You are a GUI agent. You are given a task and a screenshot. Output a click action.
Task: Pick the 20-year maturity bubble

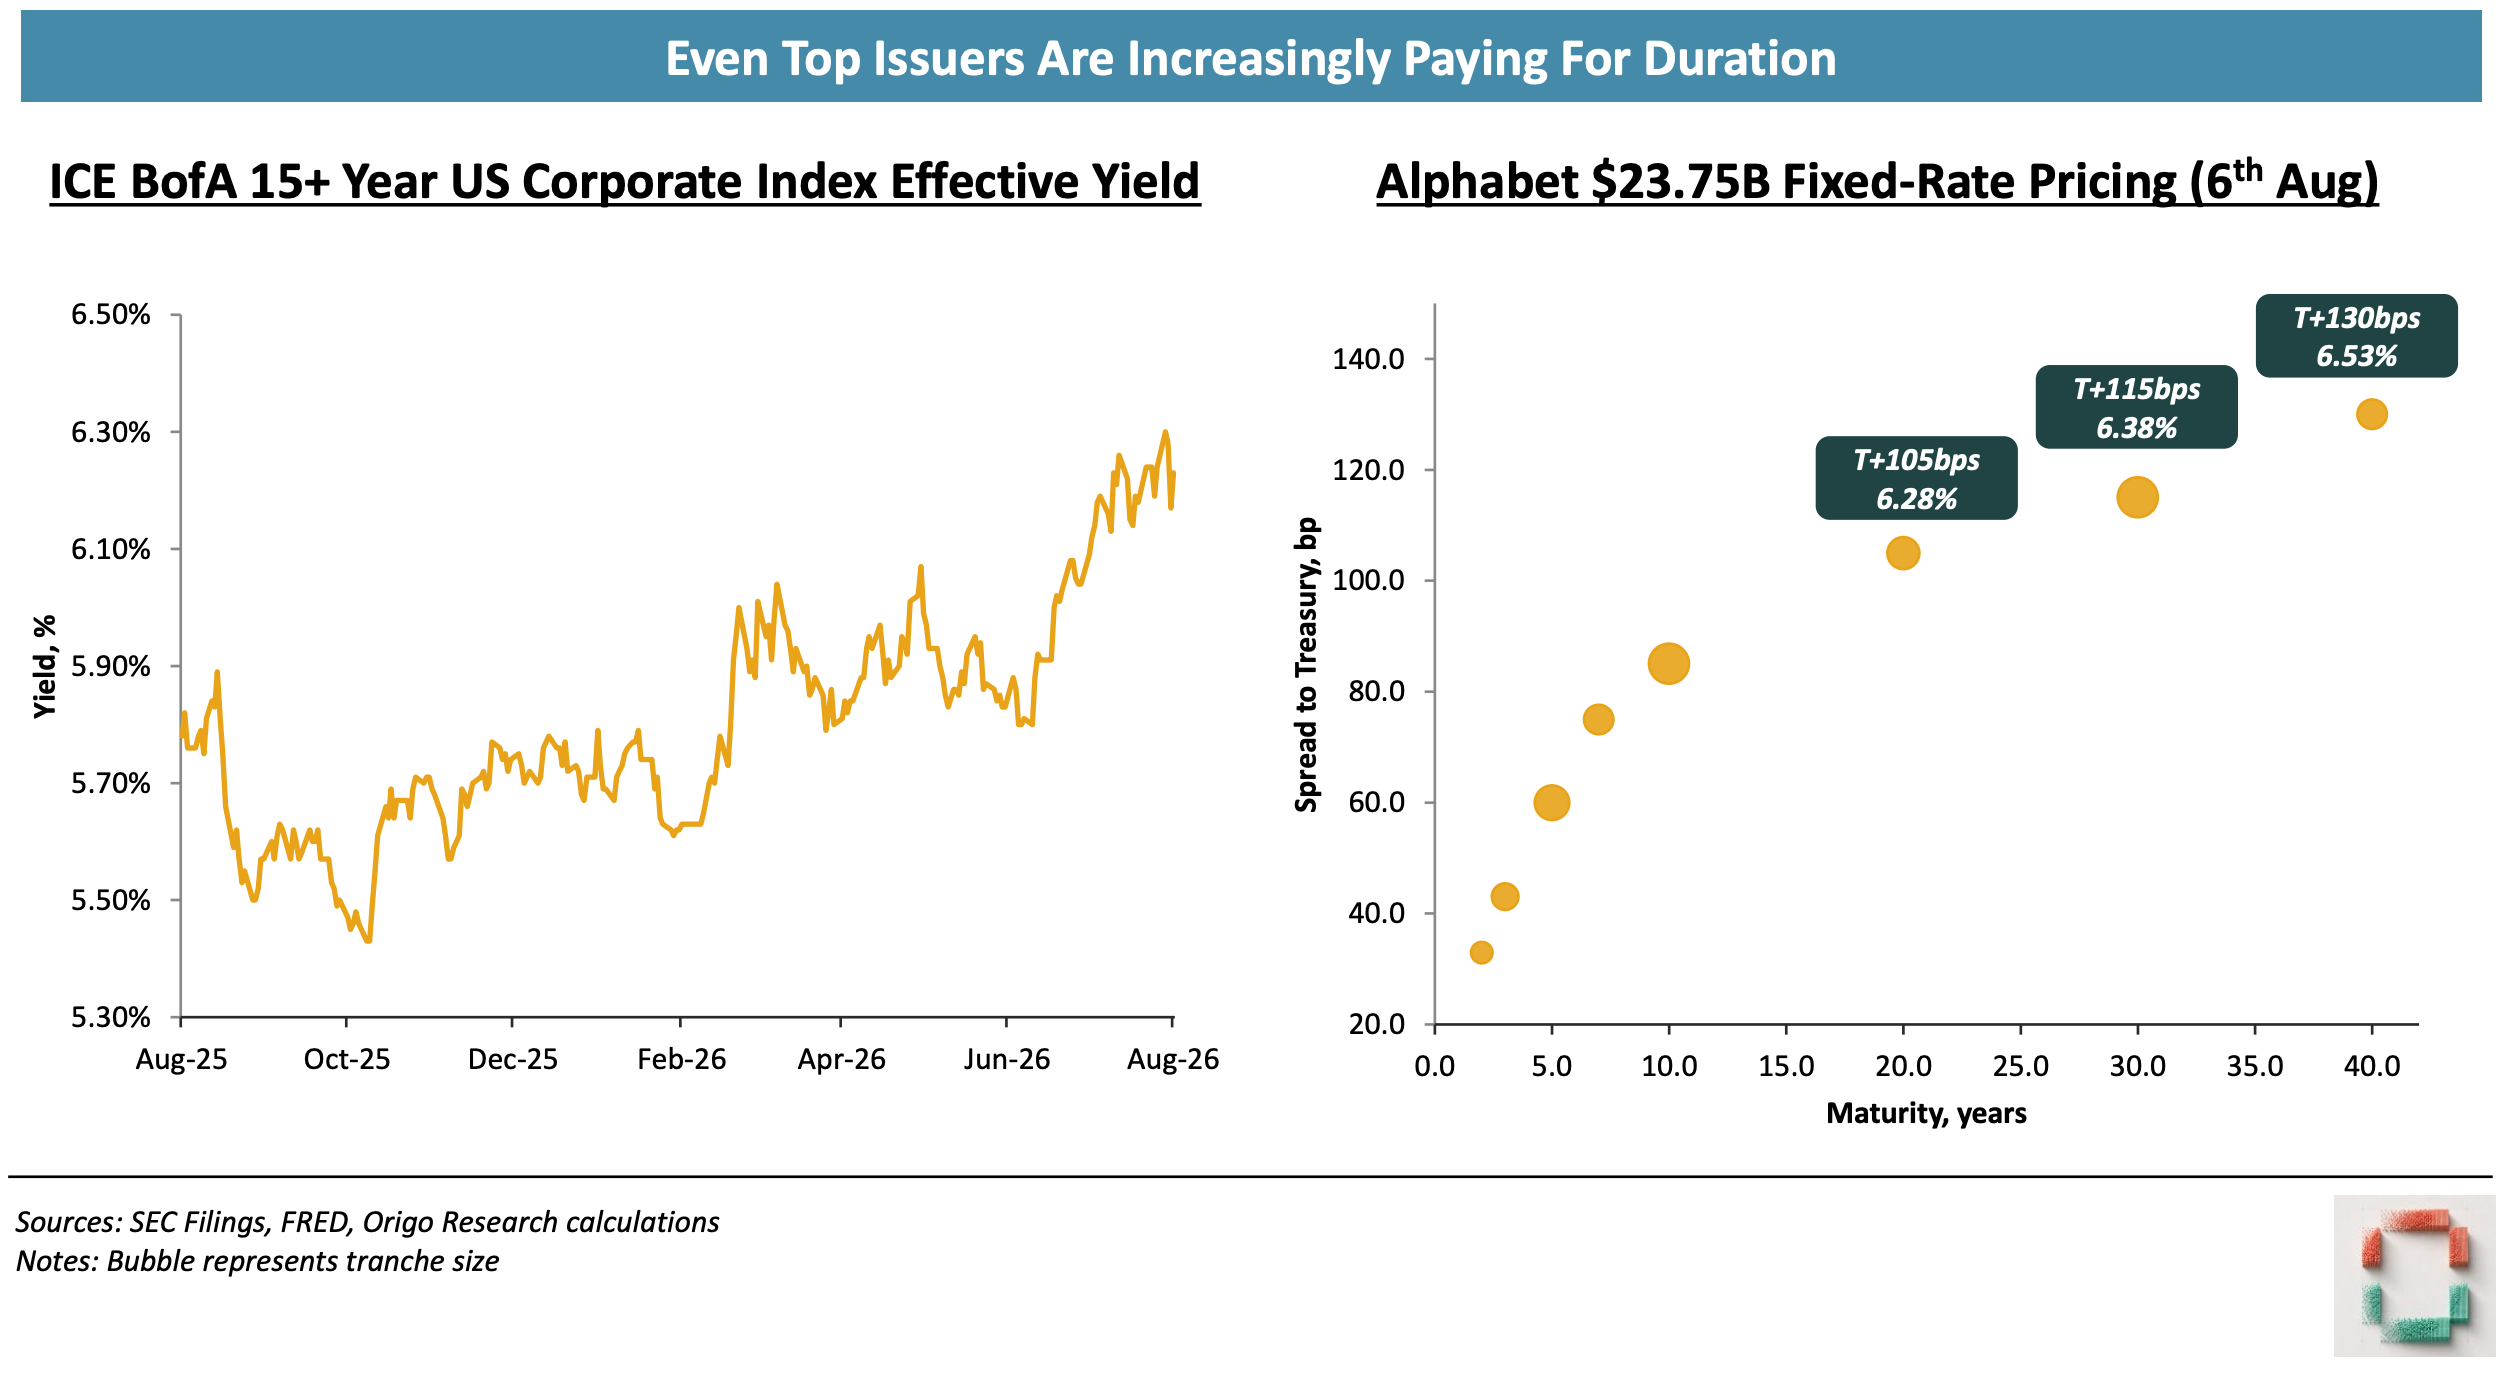coord(1902,553)
